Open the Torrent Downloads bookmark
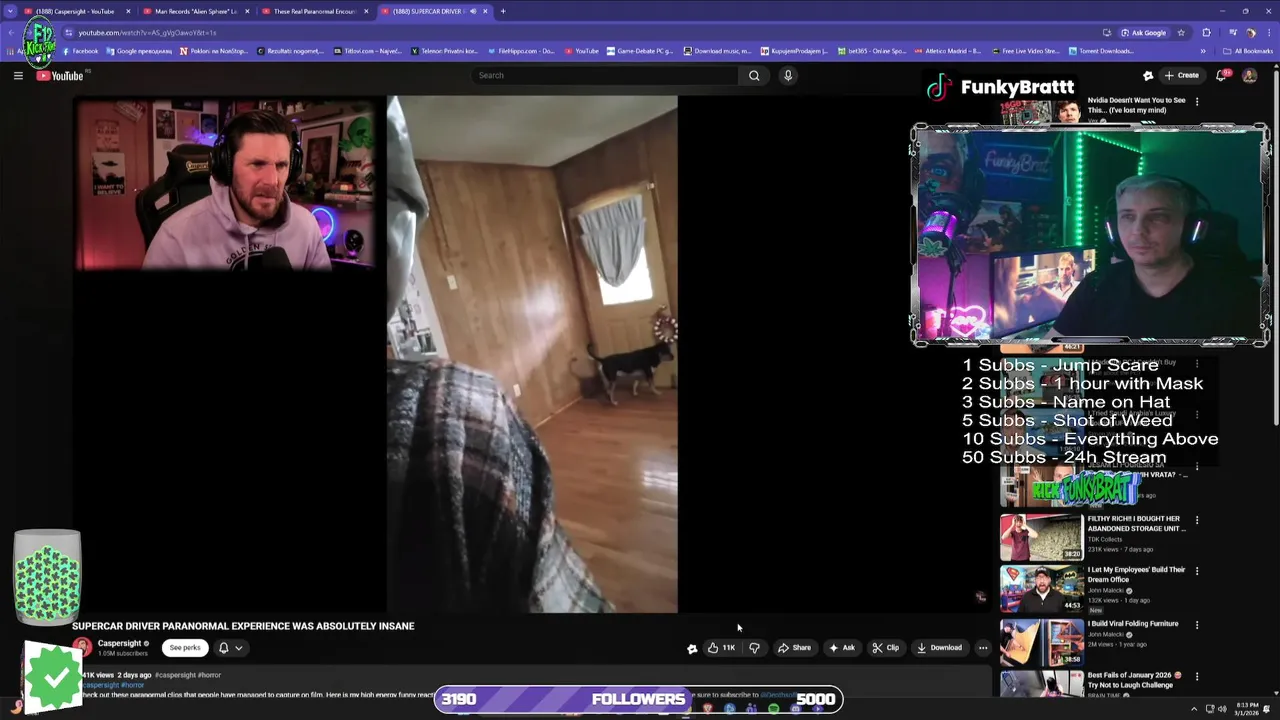The height and width of the screenshot is (720, 1280). [1102, 51]
